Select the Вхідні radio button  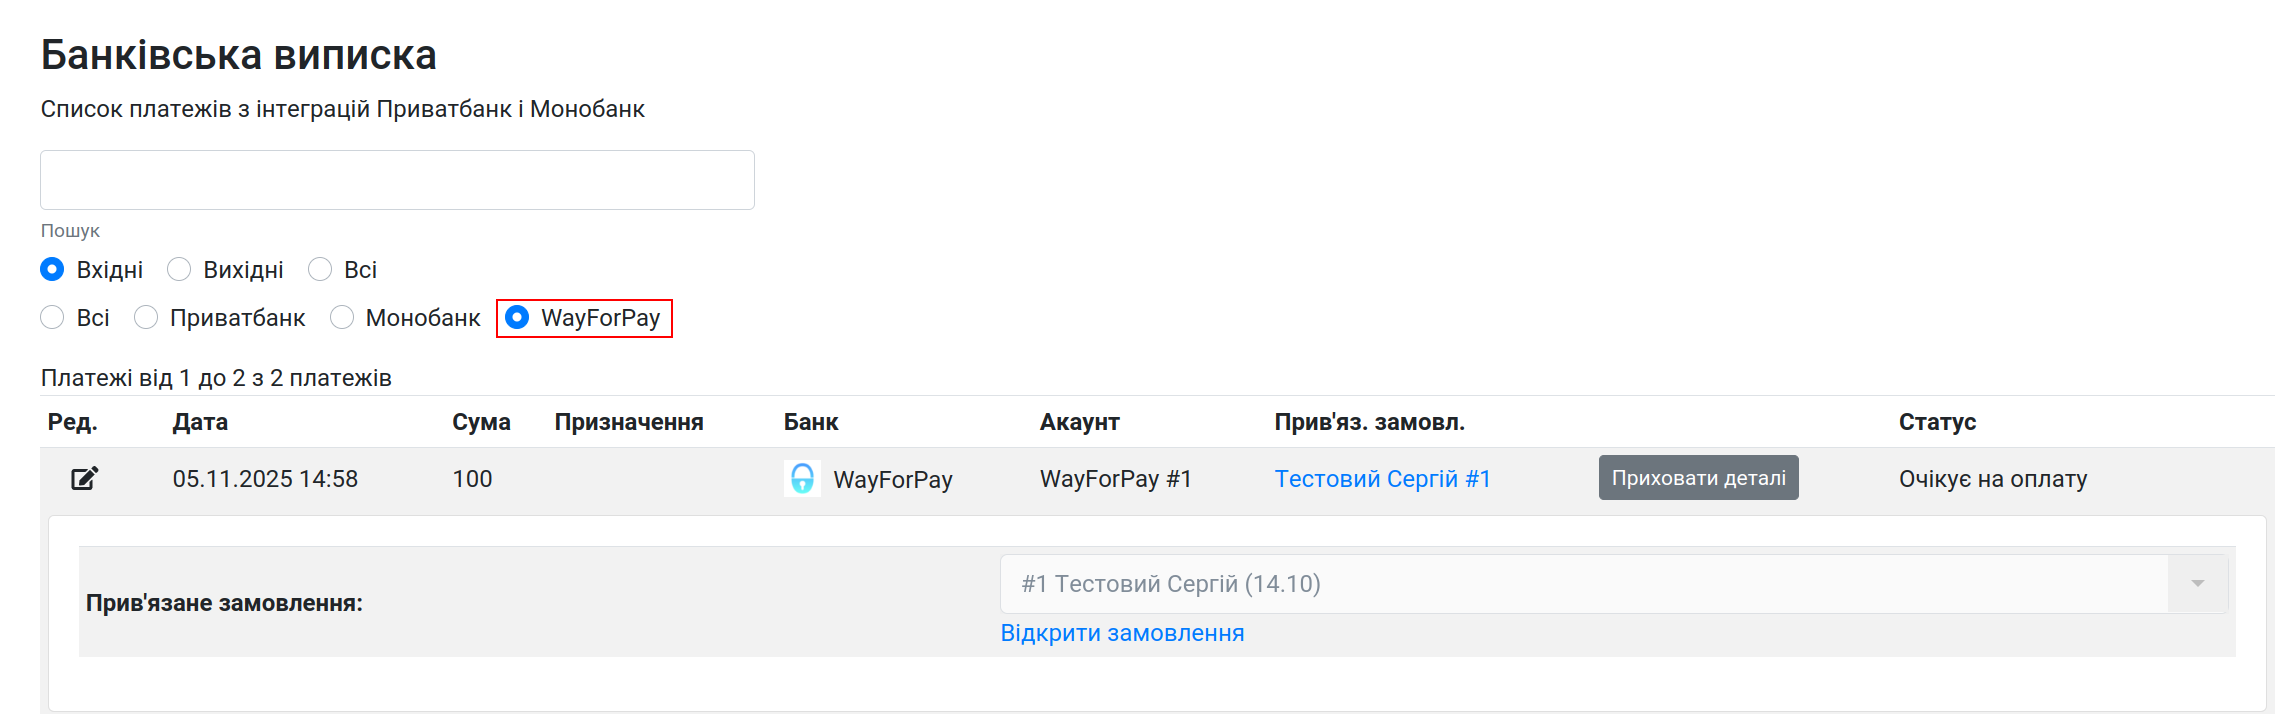click(53, 270)
